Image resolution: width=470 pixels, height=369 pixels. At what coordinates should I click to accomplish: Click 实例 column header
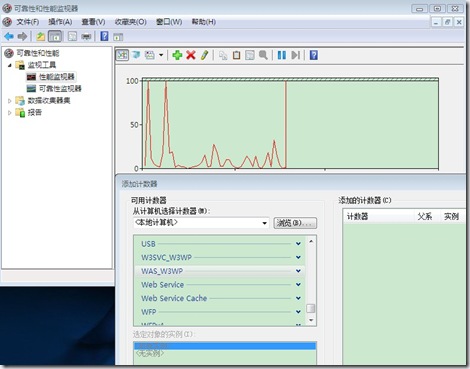453,217
